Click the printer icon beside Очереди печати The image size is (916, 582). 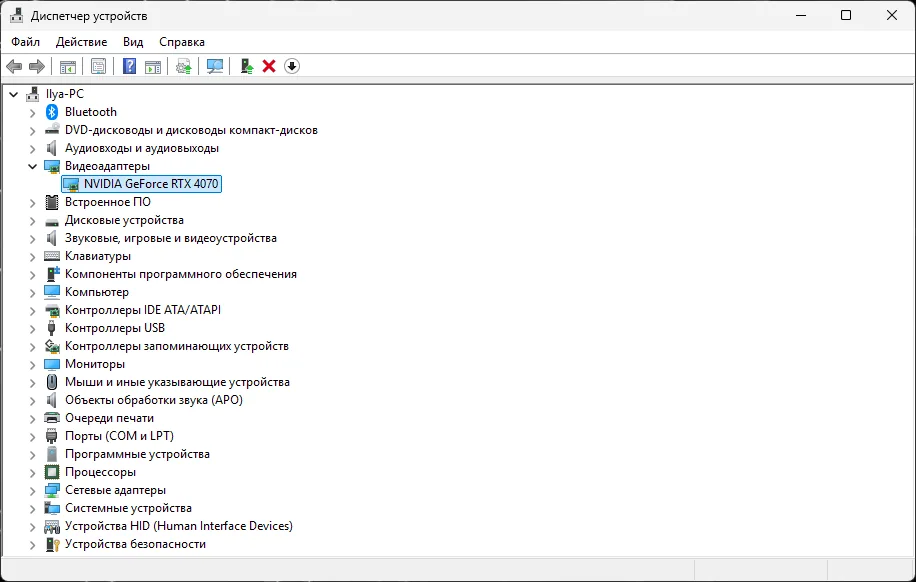[52, 418]
